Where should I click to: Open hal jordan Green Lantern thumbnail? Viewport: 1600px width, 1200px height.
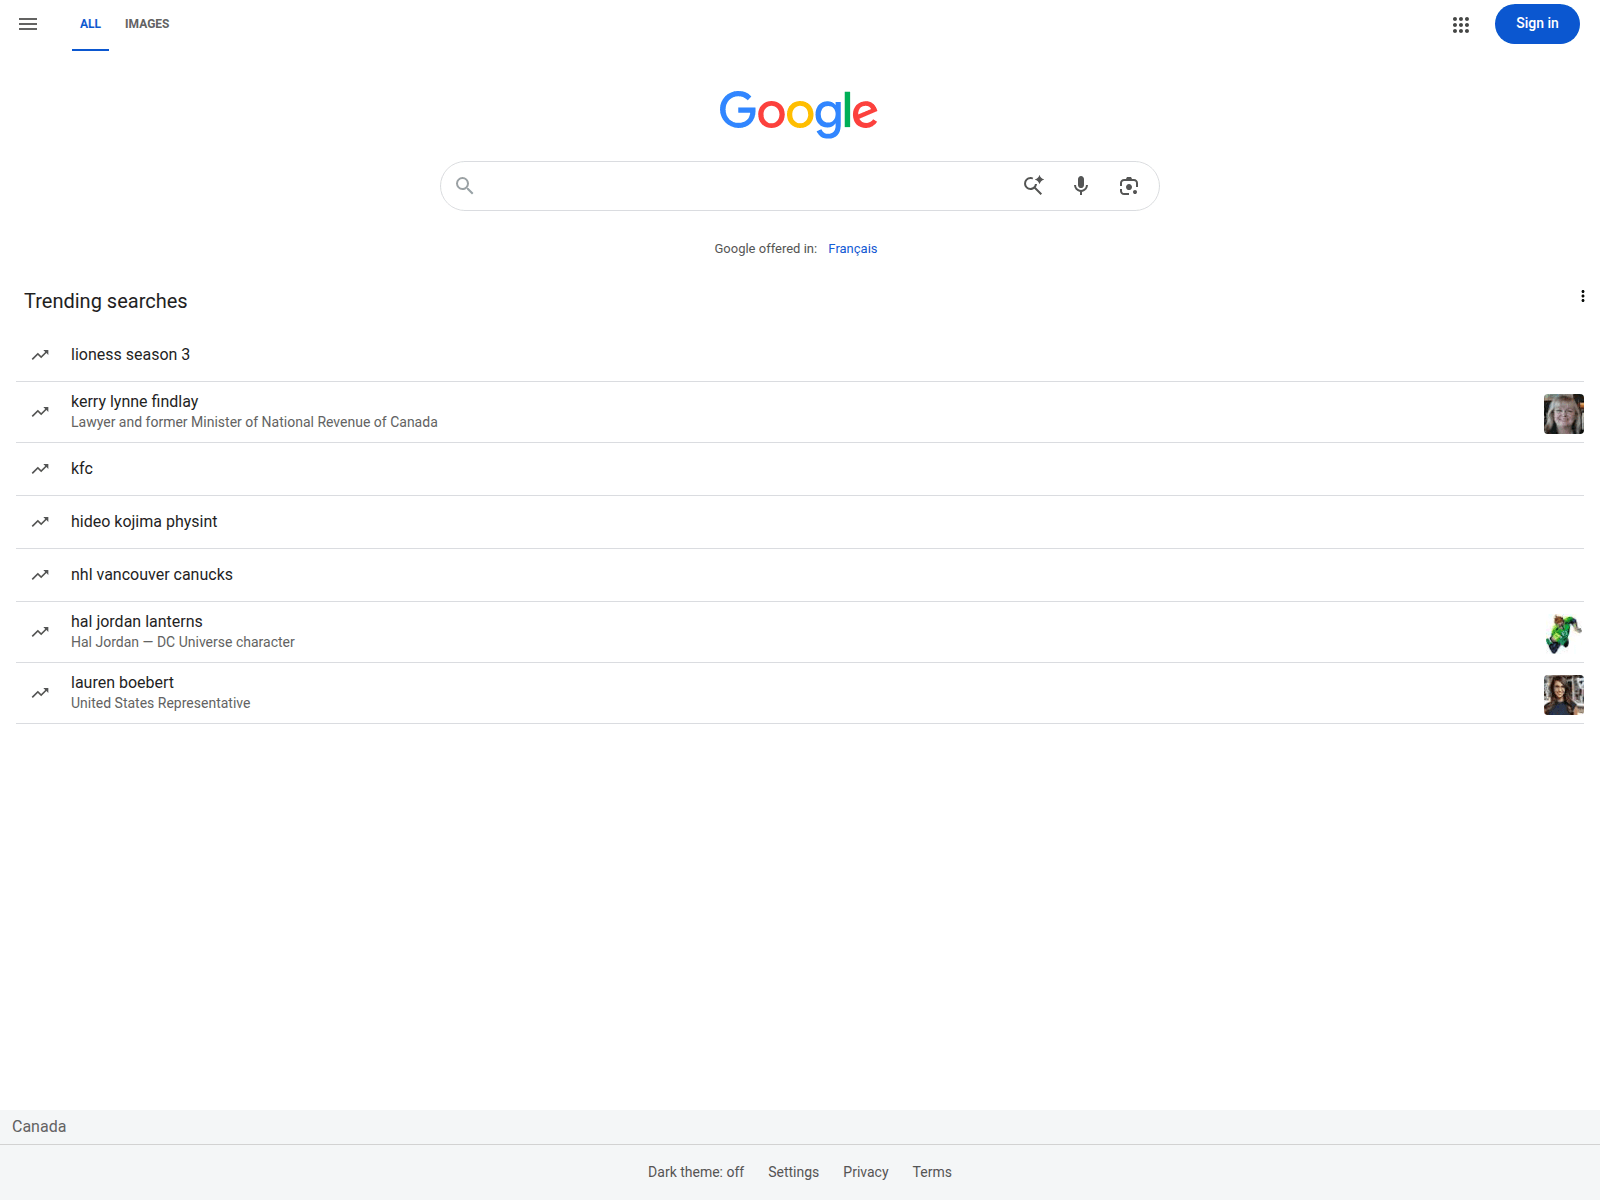click(1564, 634)
